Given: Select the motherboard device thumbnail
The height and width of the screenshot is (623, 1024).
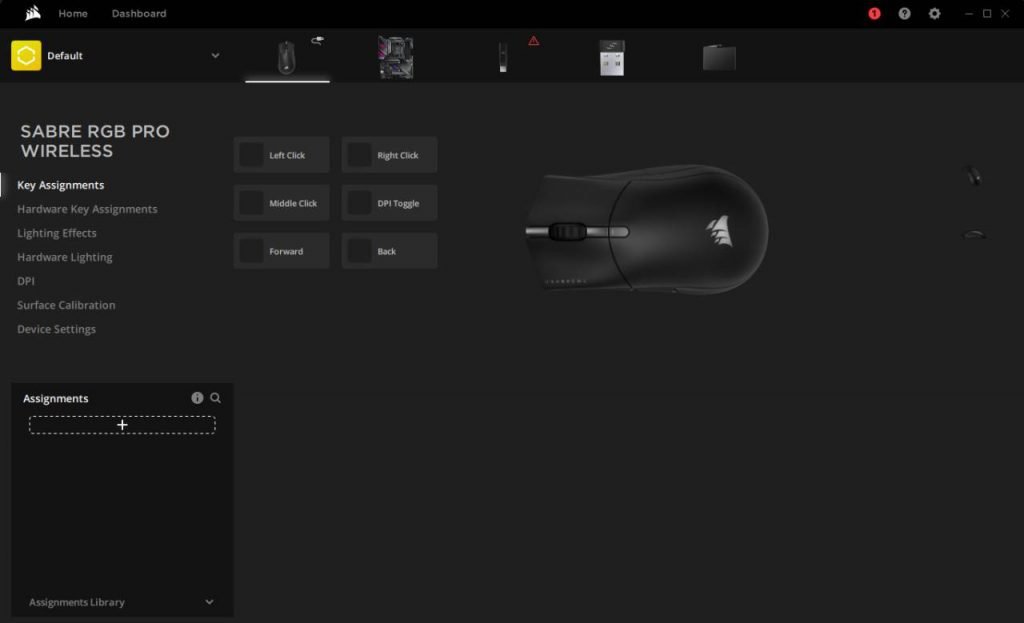Looking at the screenshot, I should click(396, 57).
